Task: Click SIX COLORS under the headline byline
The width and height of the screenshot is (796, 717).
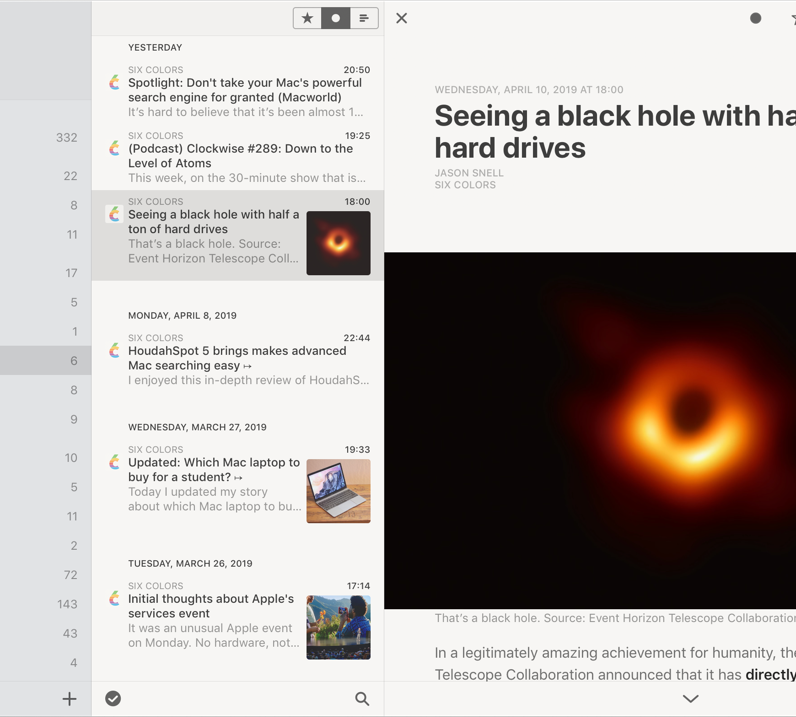Action: point(465,185)
